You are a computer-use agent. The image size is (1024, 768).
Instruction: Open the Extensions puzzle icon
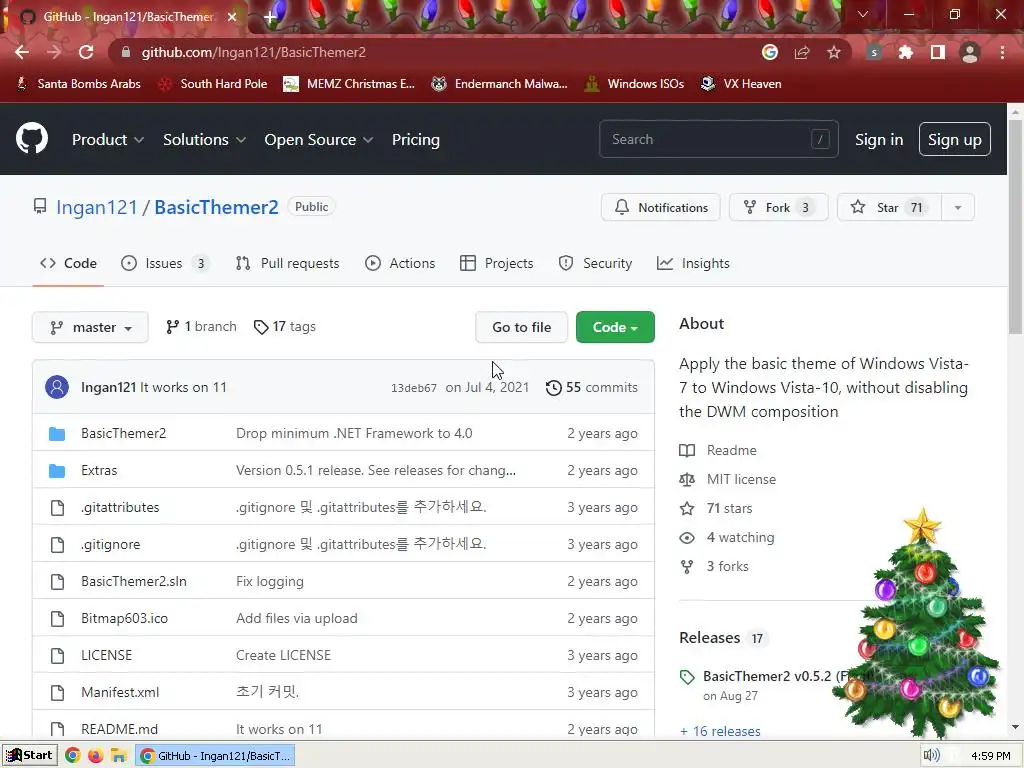[x=906, y=52]
